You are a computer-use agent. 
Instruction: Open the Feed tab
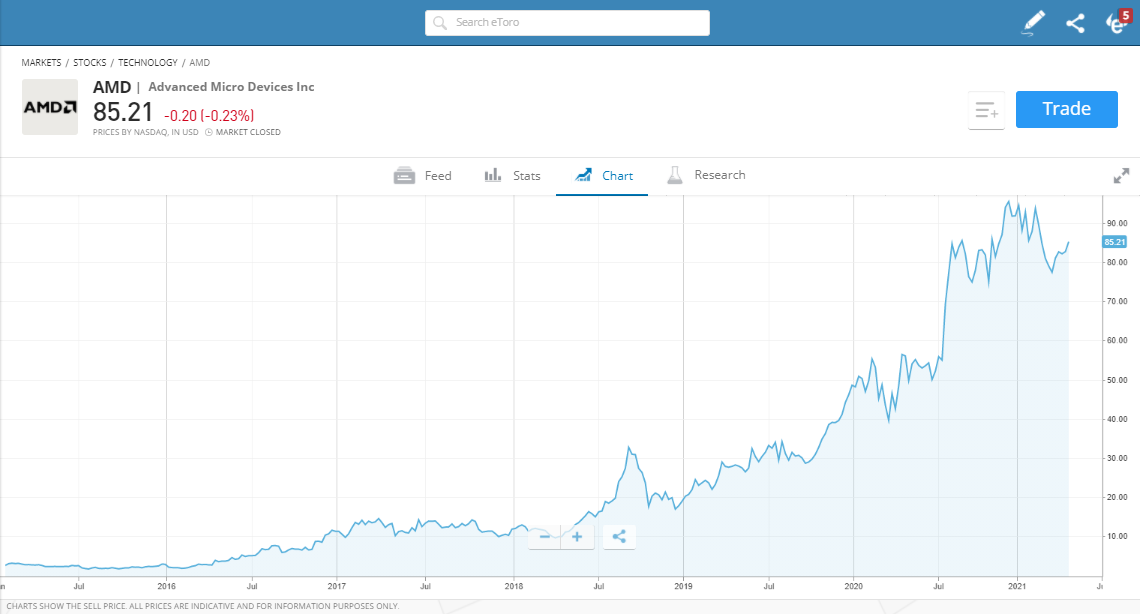422,176
